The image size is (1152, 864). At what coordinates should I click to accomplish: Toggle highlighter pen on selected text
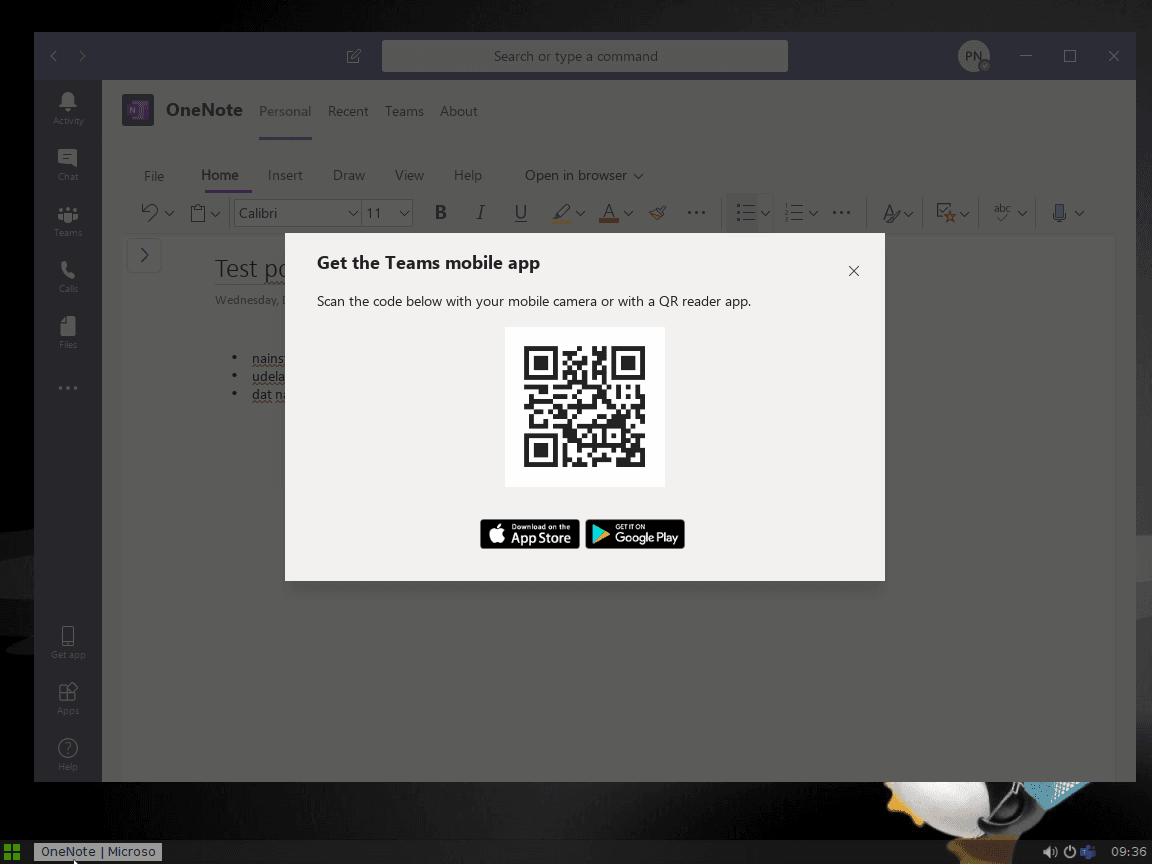click(x=561, y=212)
